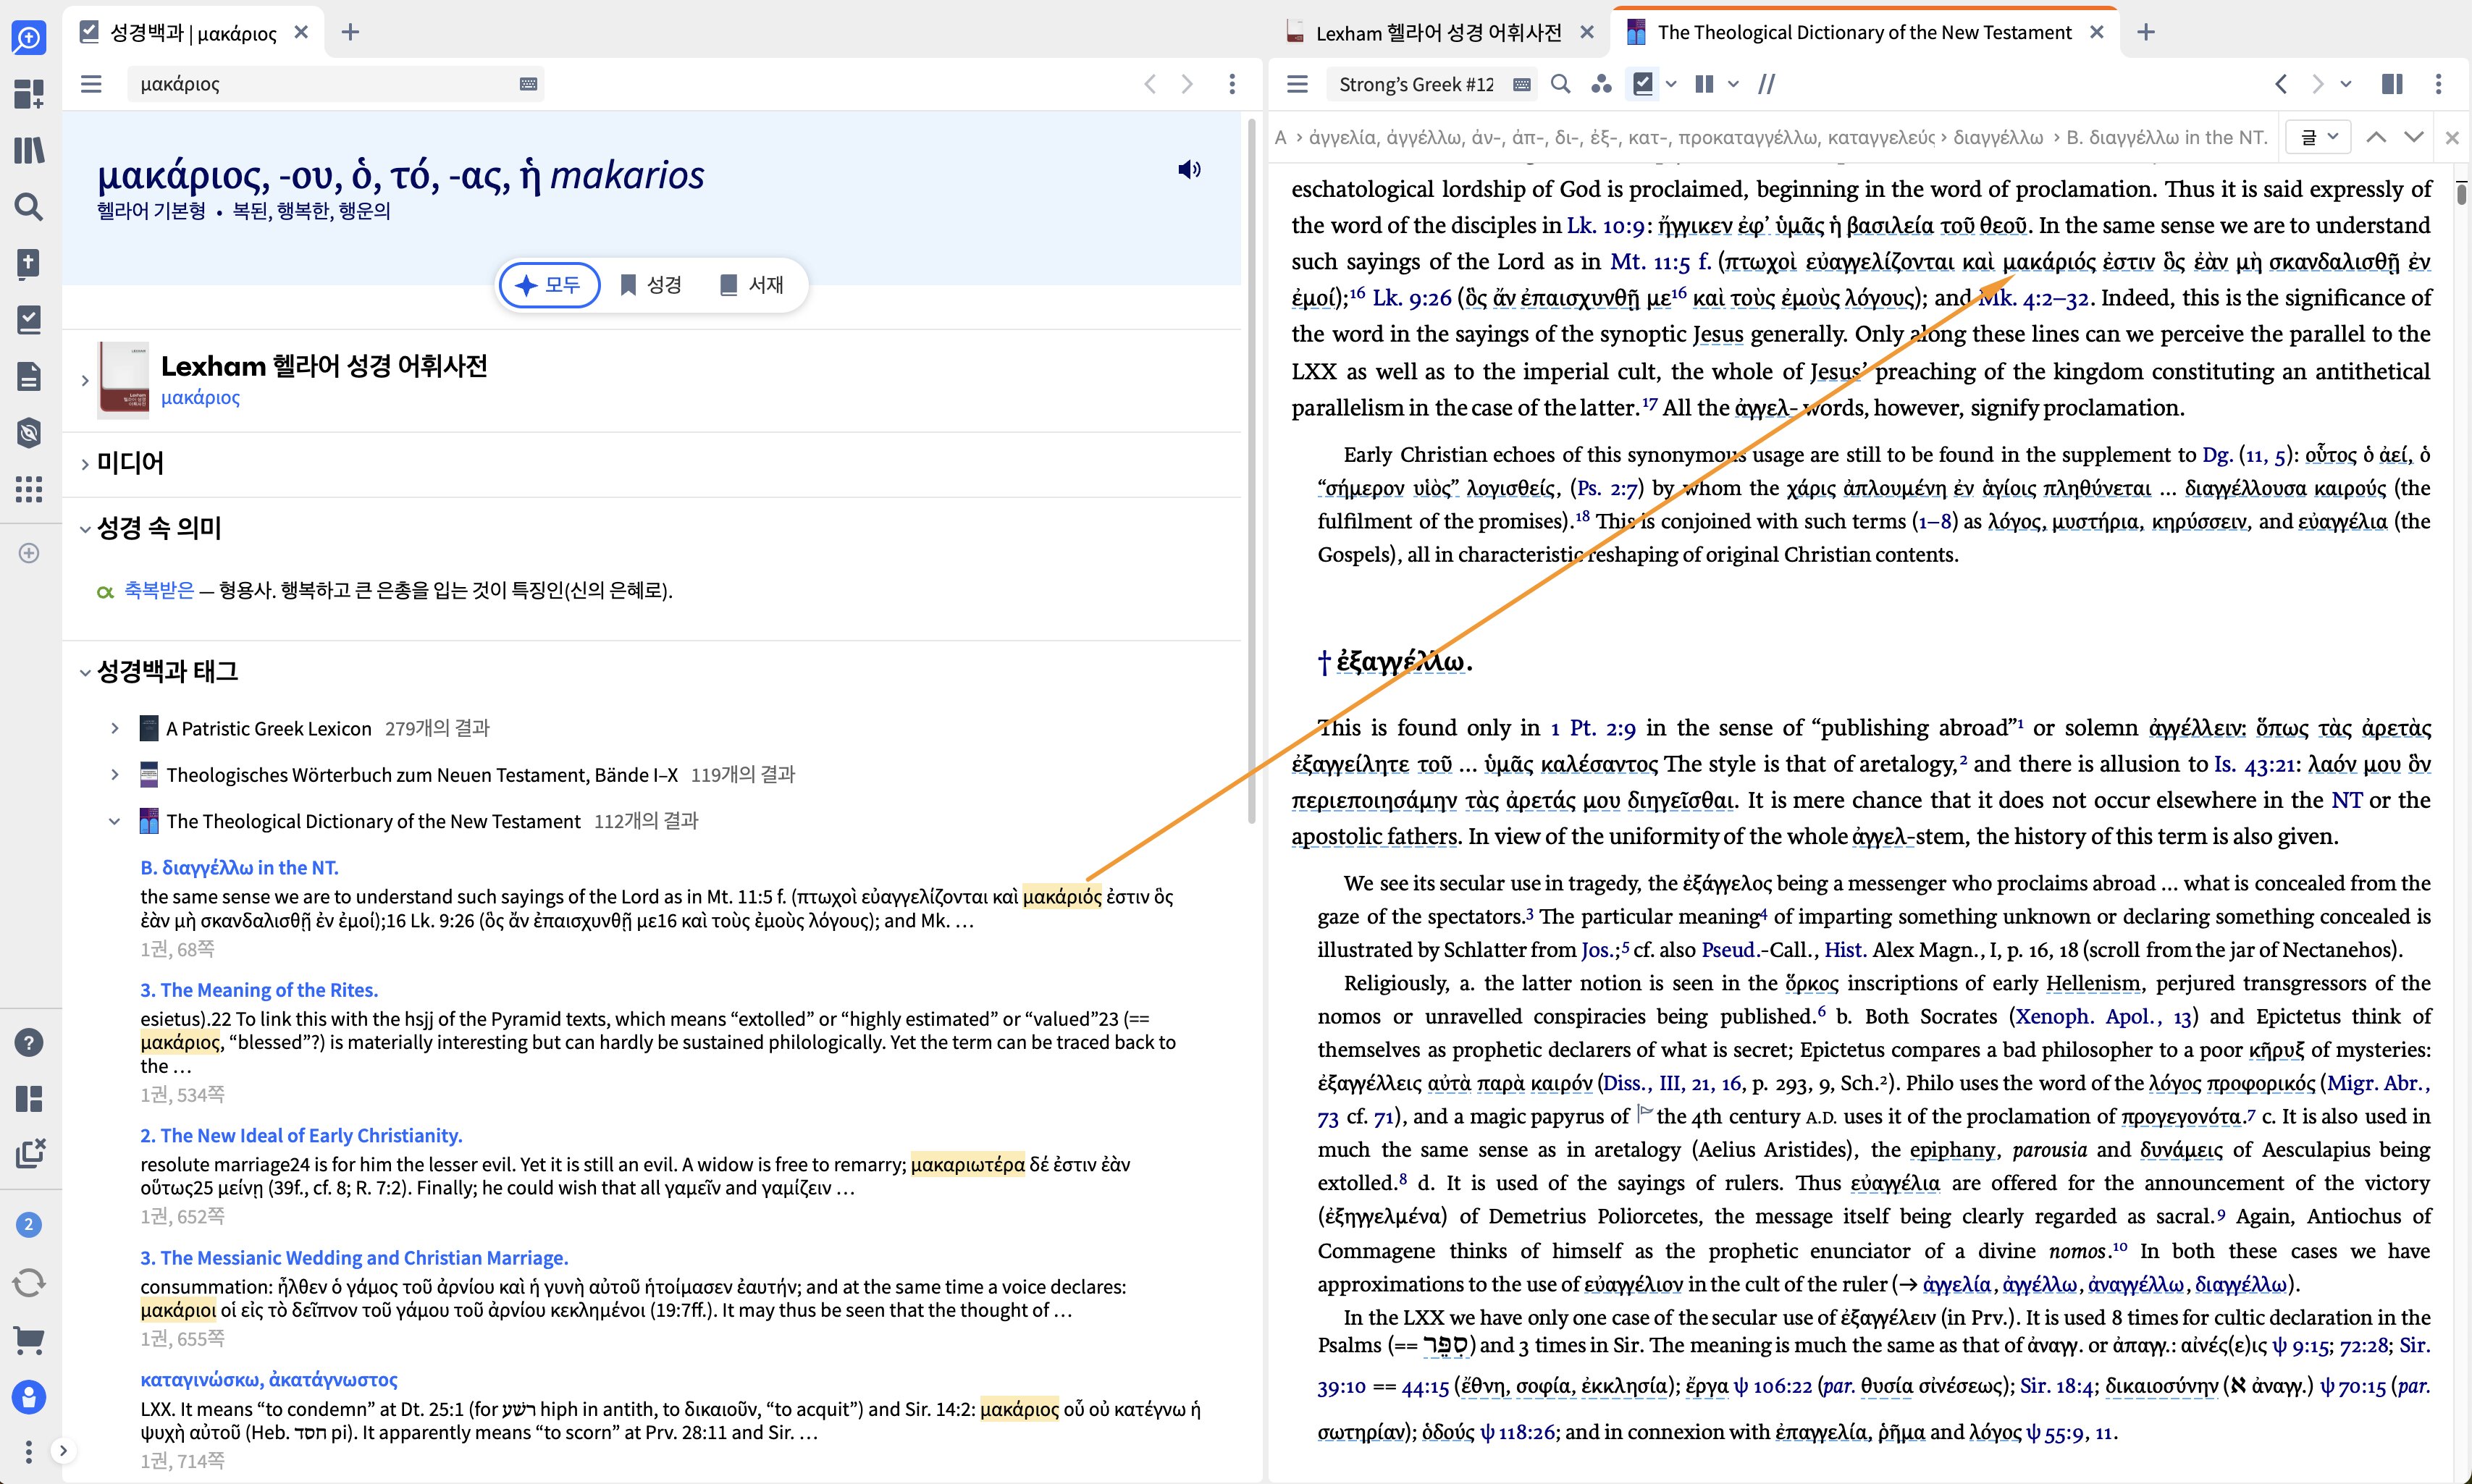The image size is (2472, 1484).
Task: Click the parallel resources double-slash icon
Action: 1767,84
